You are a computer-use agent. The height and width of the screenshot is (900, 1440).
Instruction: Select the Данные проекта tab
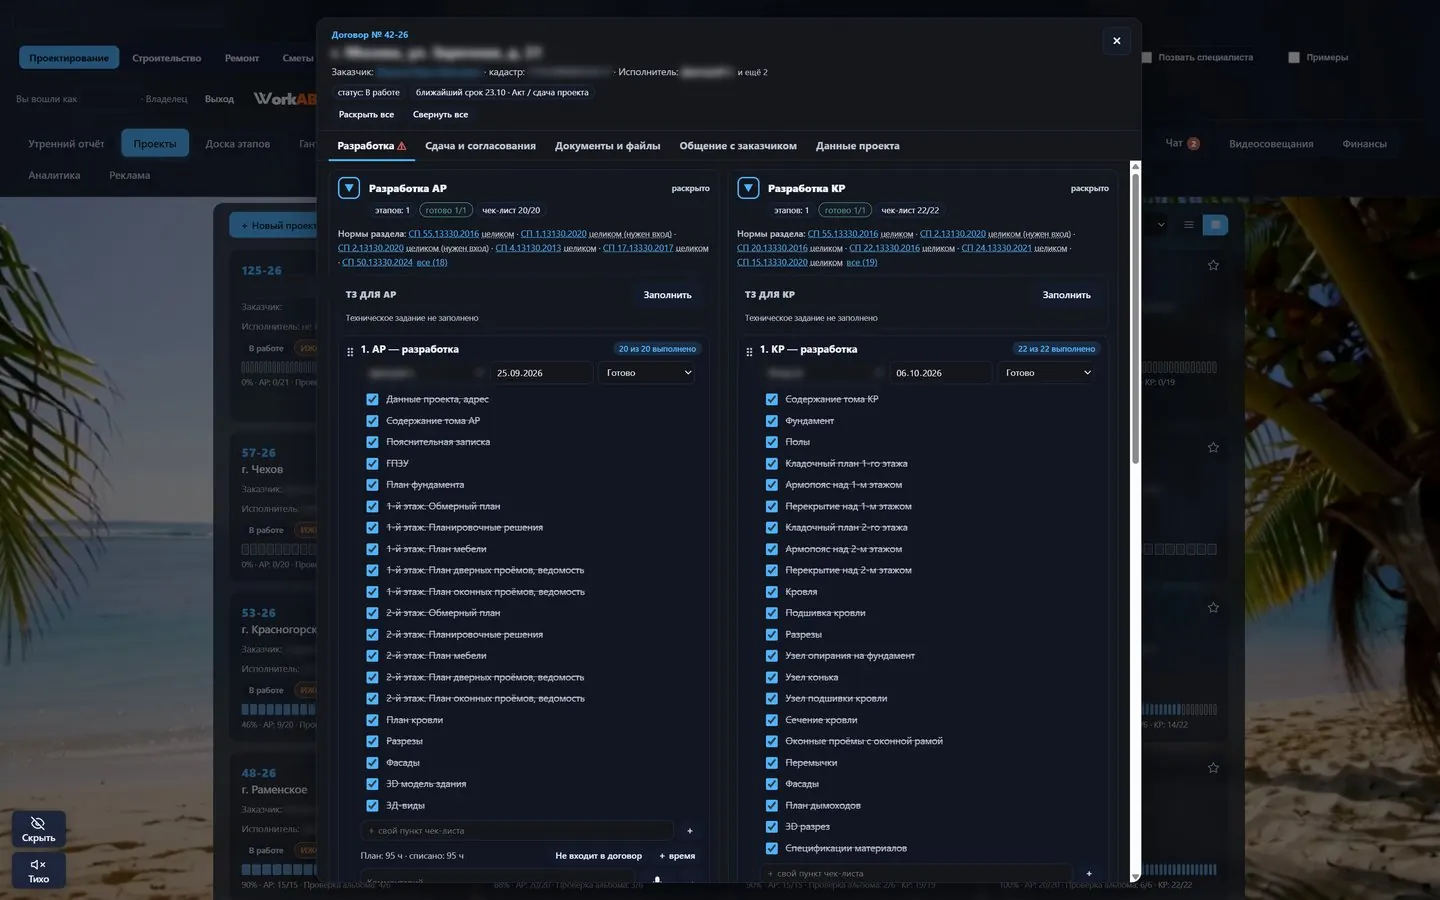tap(858, 146)
